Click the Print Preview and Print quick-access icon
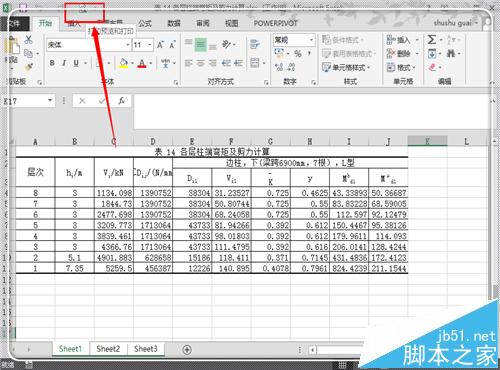Viewport: 500px width, 370px height. [83, 10]
